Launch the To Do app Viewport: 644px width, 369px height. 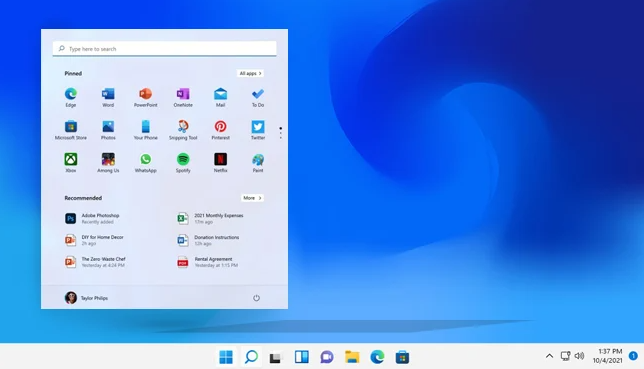point(258,97)
